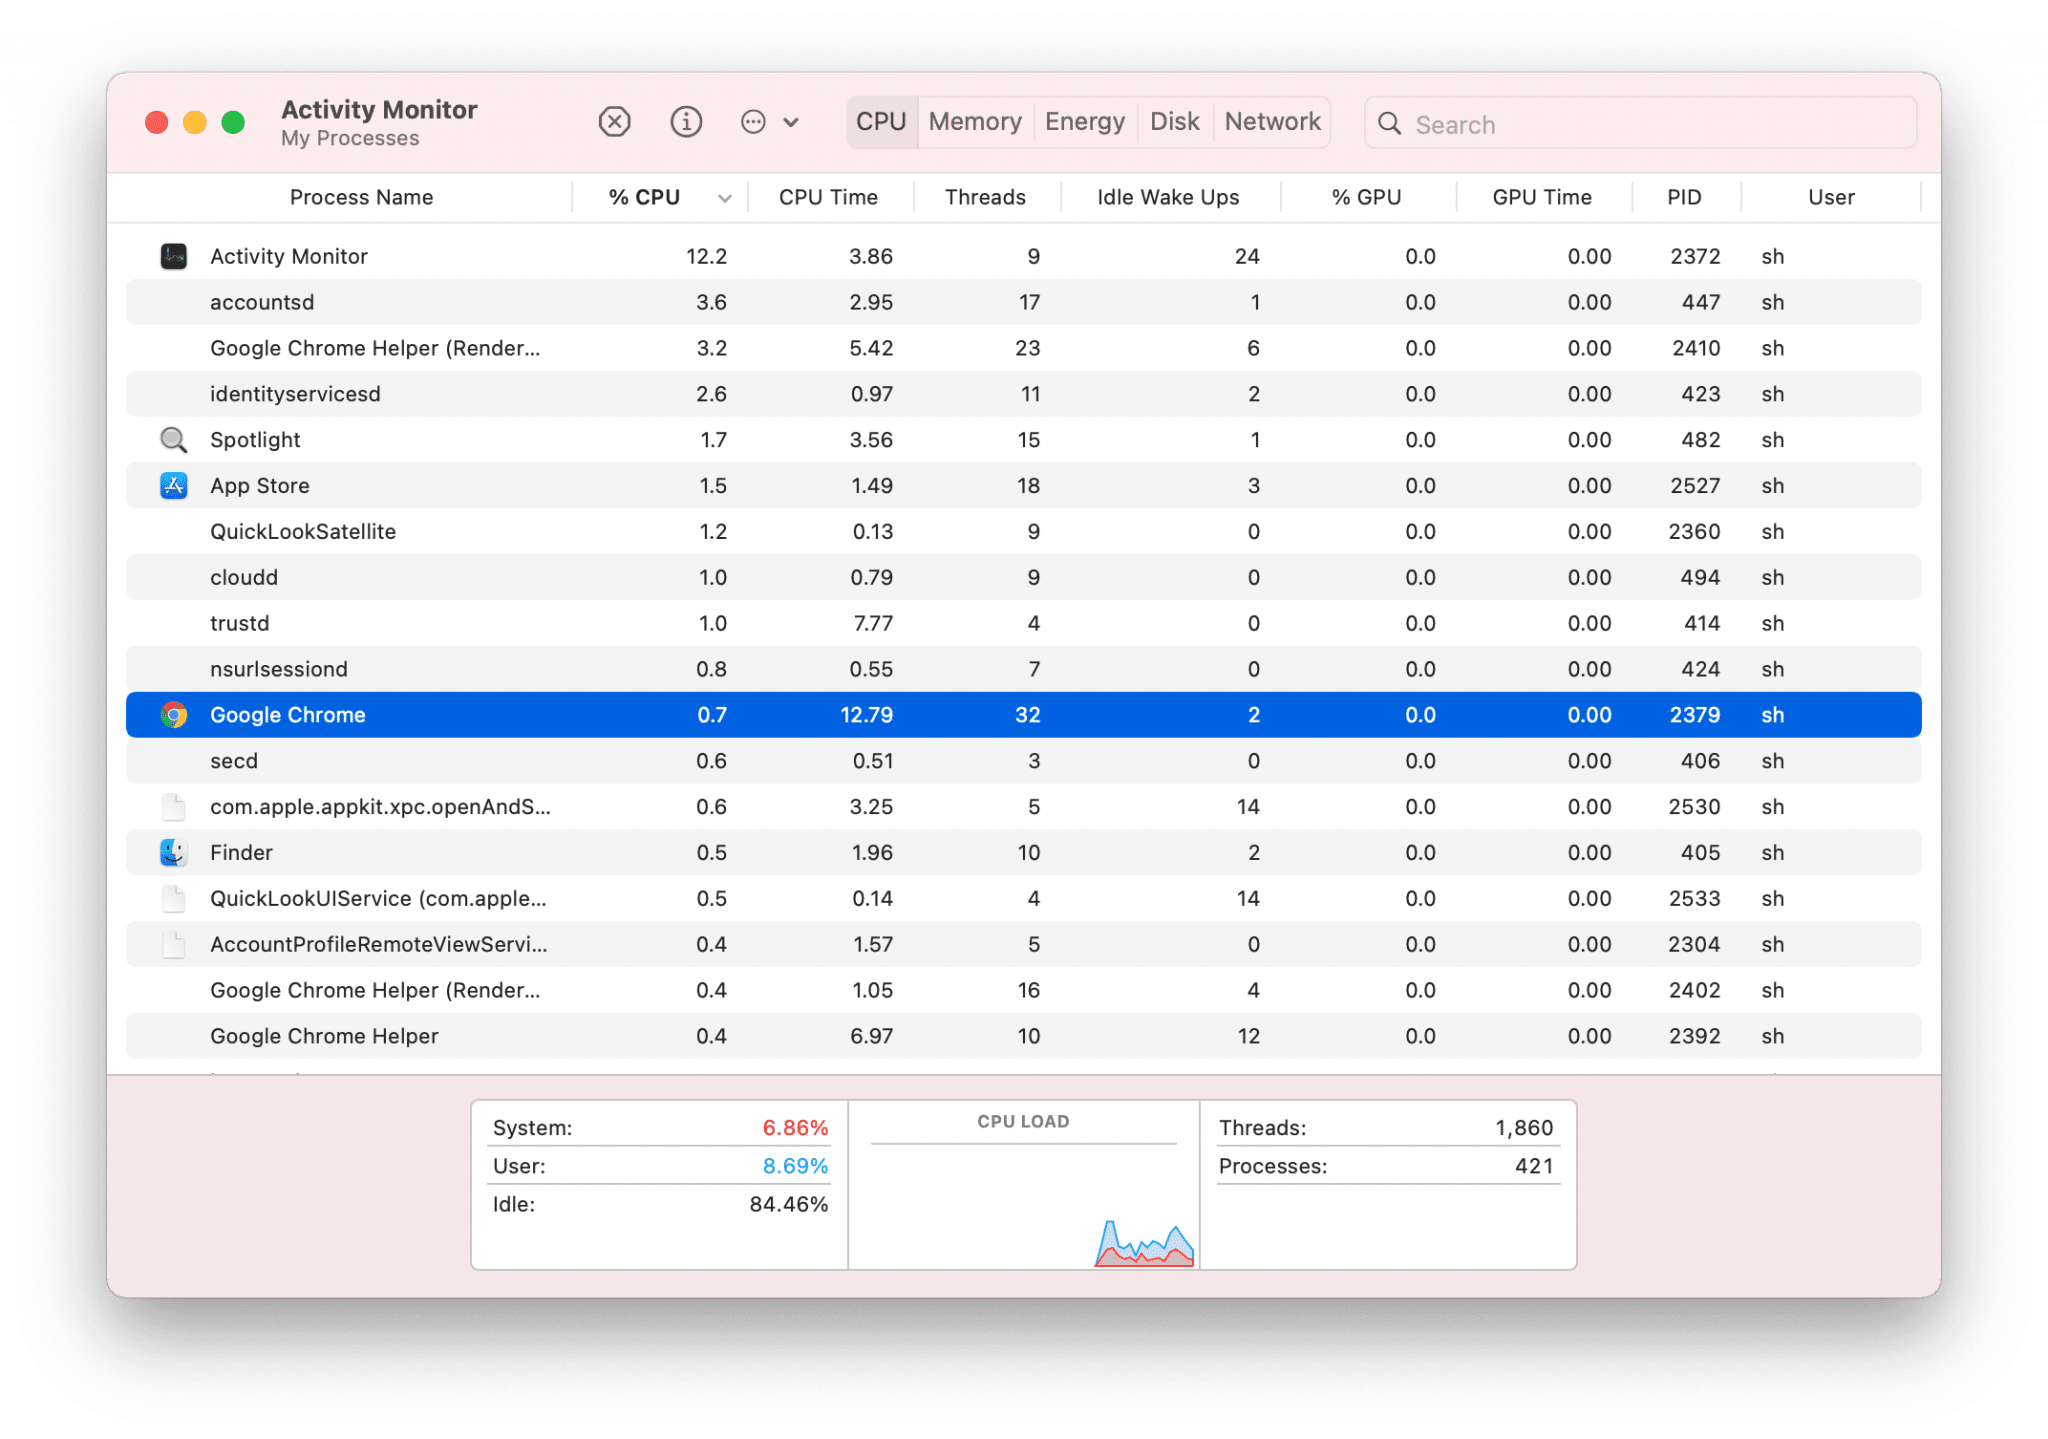Viewport: 2048px width, 1439px height.
Task: Sort by Process Name column
Action: click(x=361, y=197)
